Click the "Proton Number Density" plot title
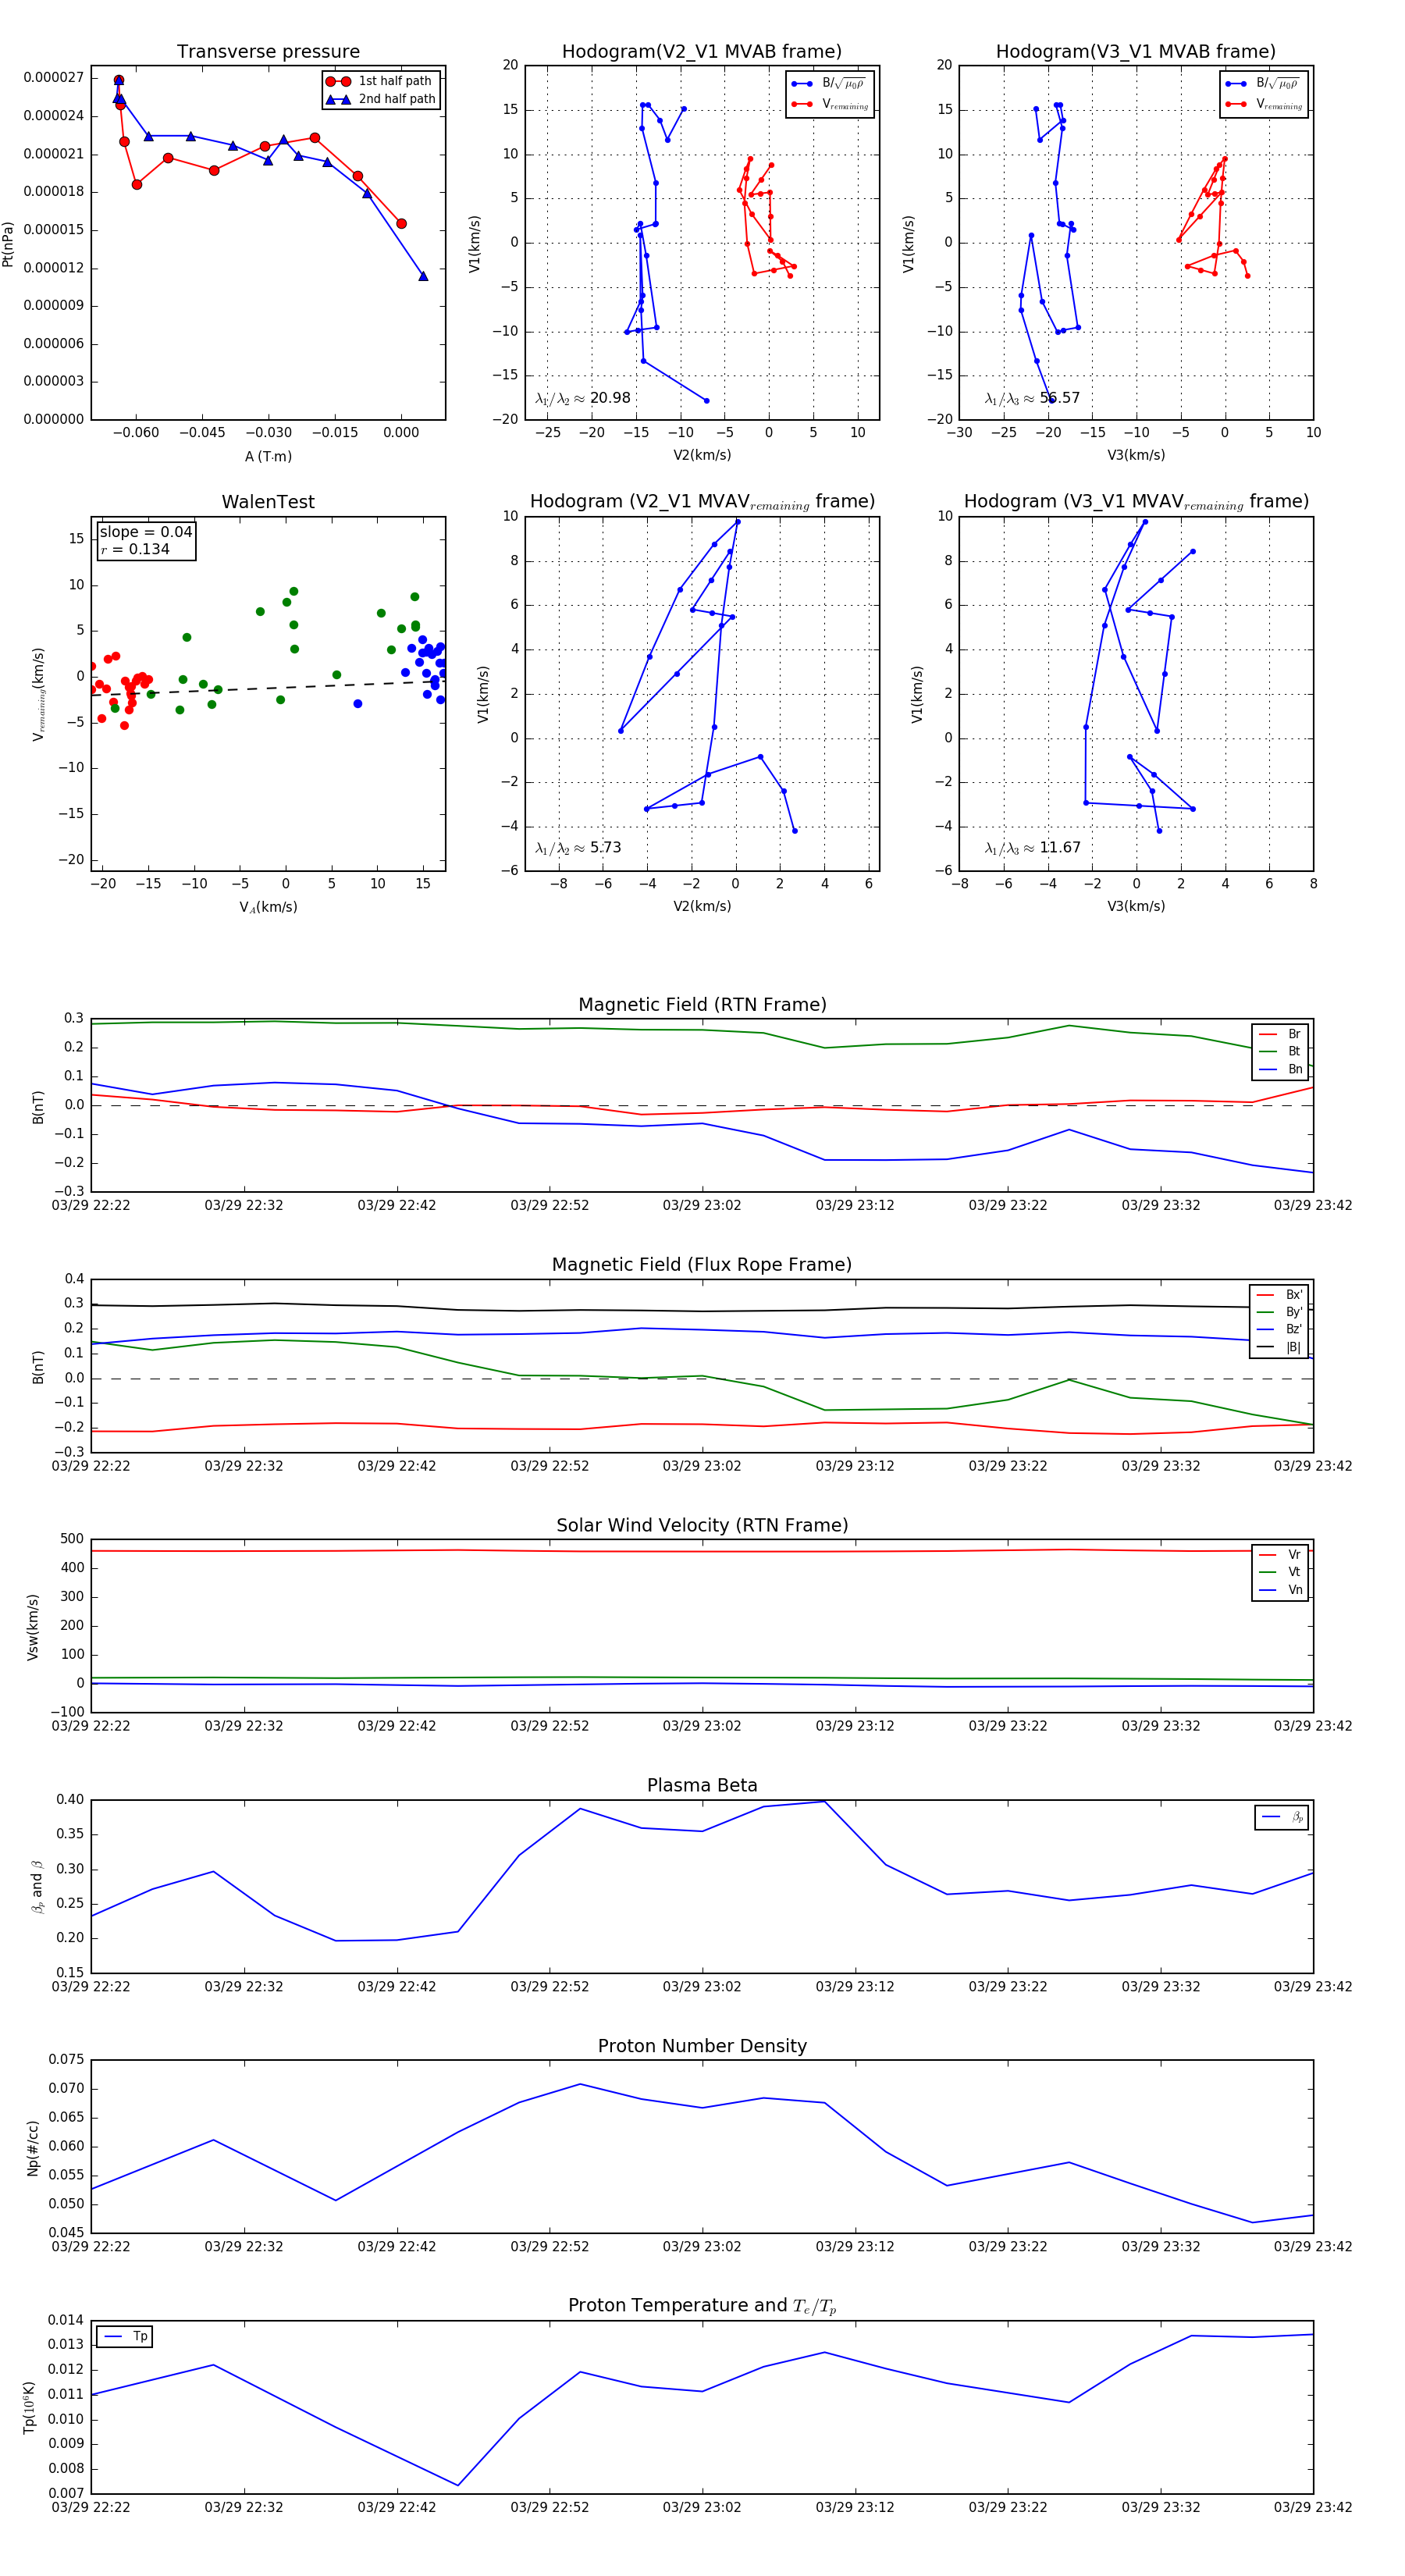 pos(702,2046)
